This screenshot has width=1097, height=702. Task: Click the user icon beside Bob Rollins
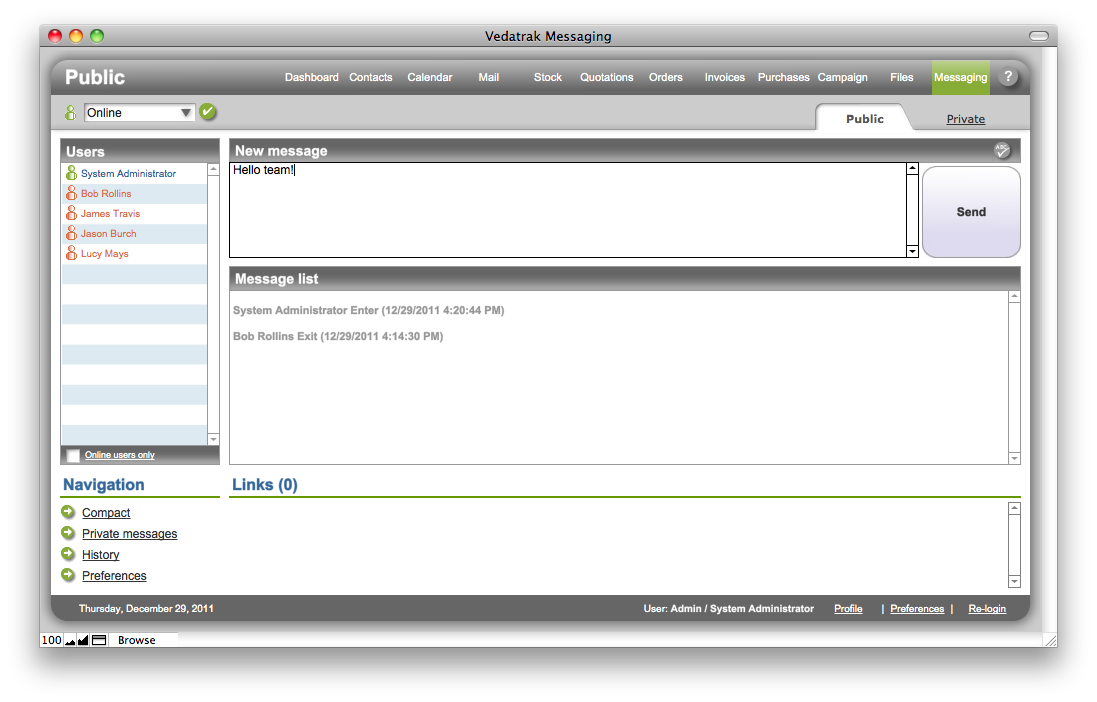click(x=71, y=193)
